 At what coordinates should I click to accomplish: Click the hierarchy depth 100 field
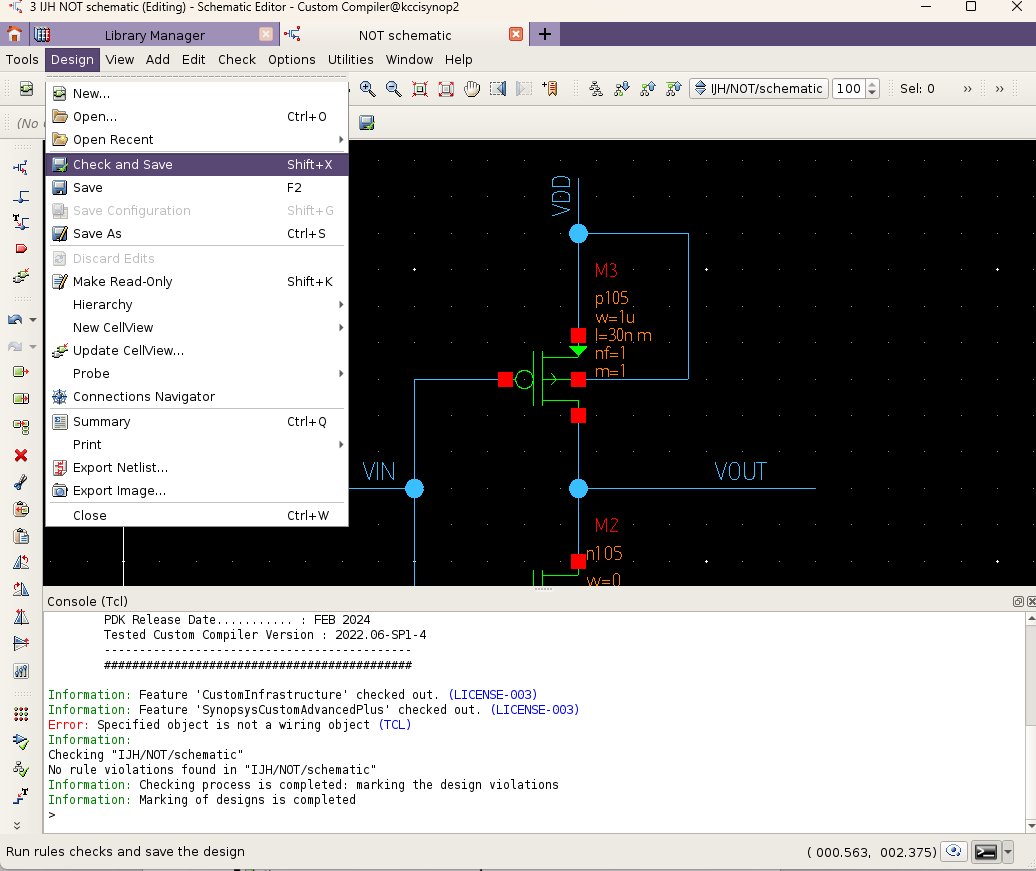pyautogui.click(x=848, y=89)
